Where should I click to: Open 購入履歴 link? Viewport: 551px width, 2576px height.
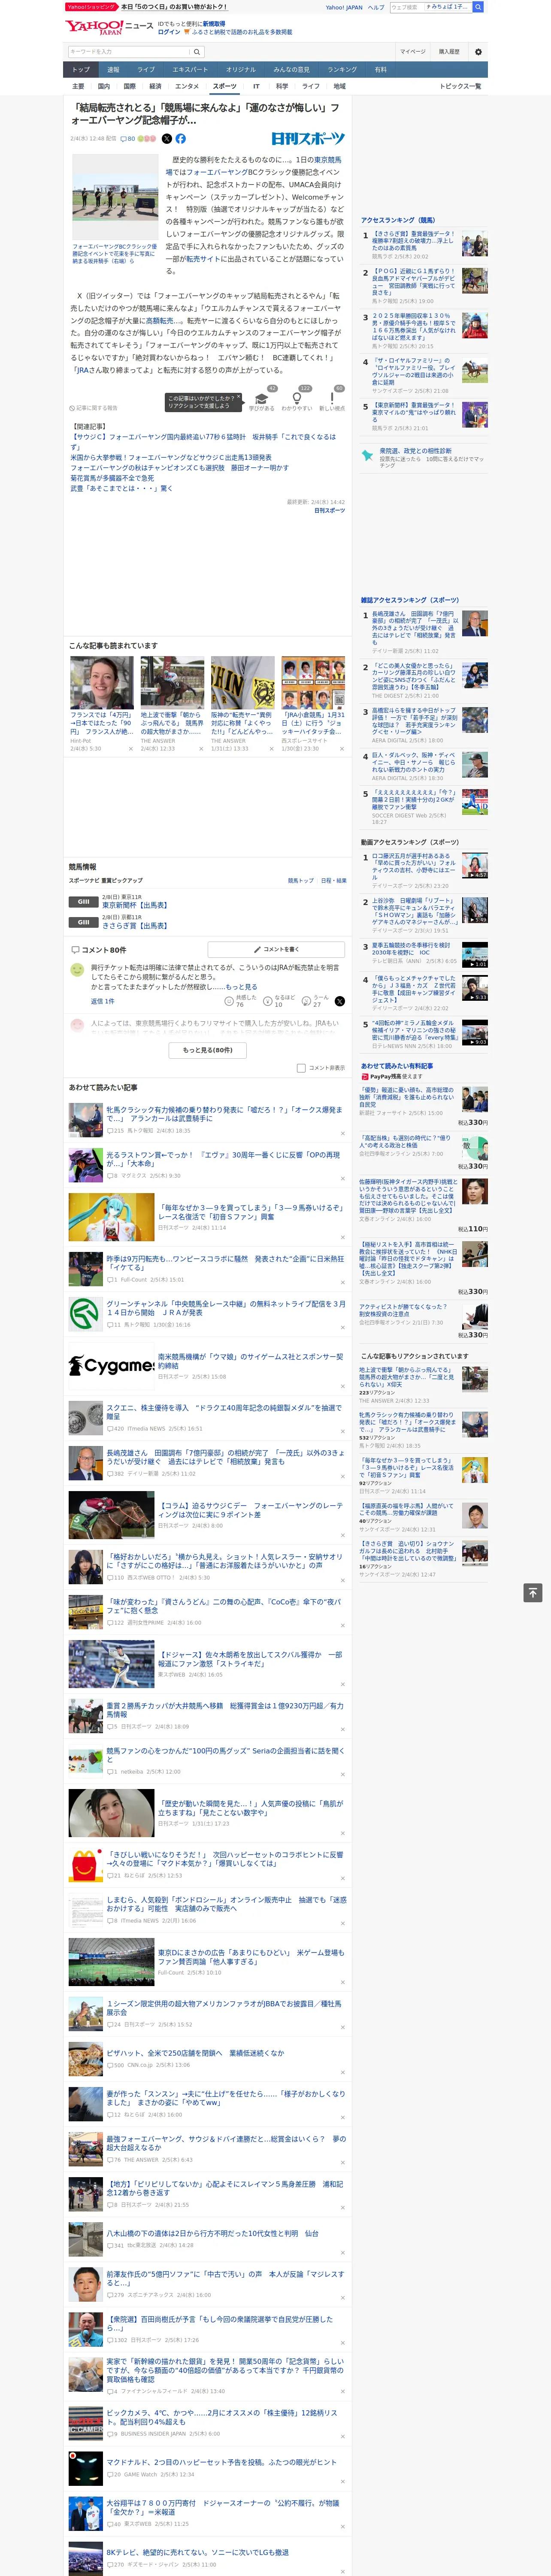[x=449, y=51]
